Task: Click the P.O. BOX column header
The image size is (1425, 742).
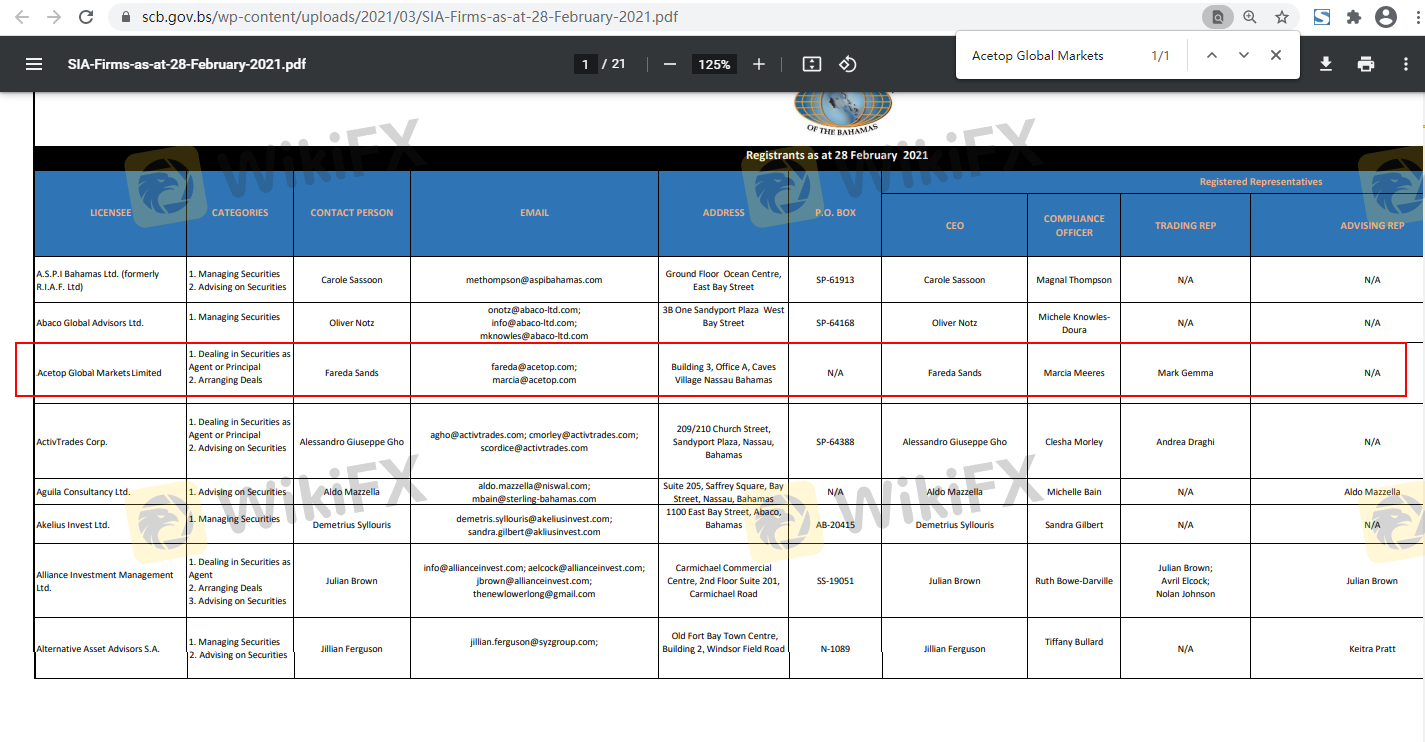Action: (x=835, y=213)
